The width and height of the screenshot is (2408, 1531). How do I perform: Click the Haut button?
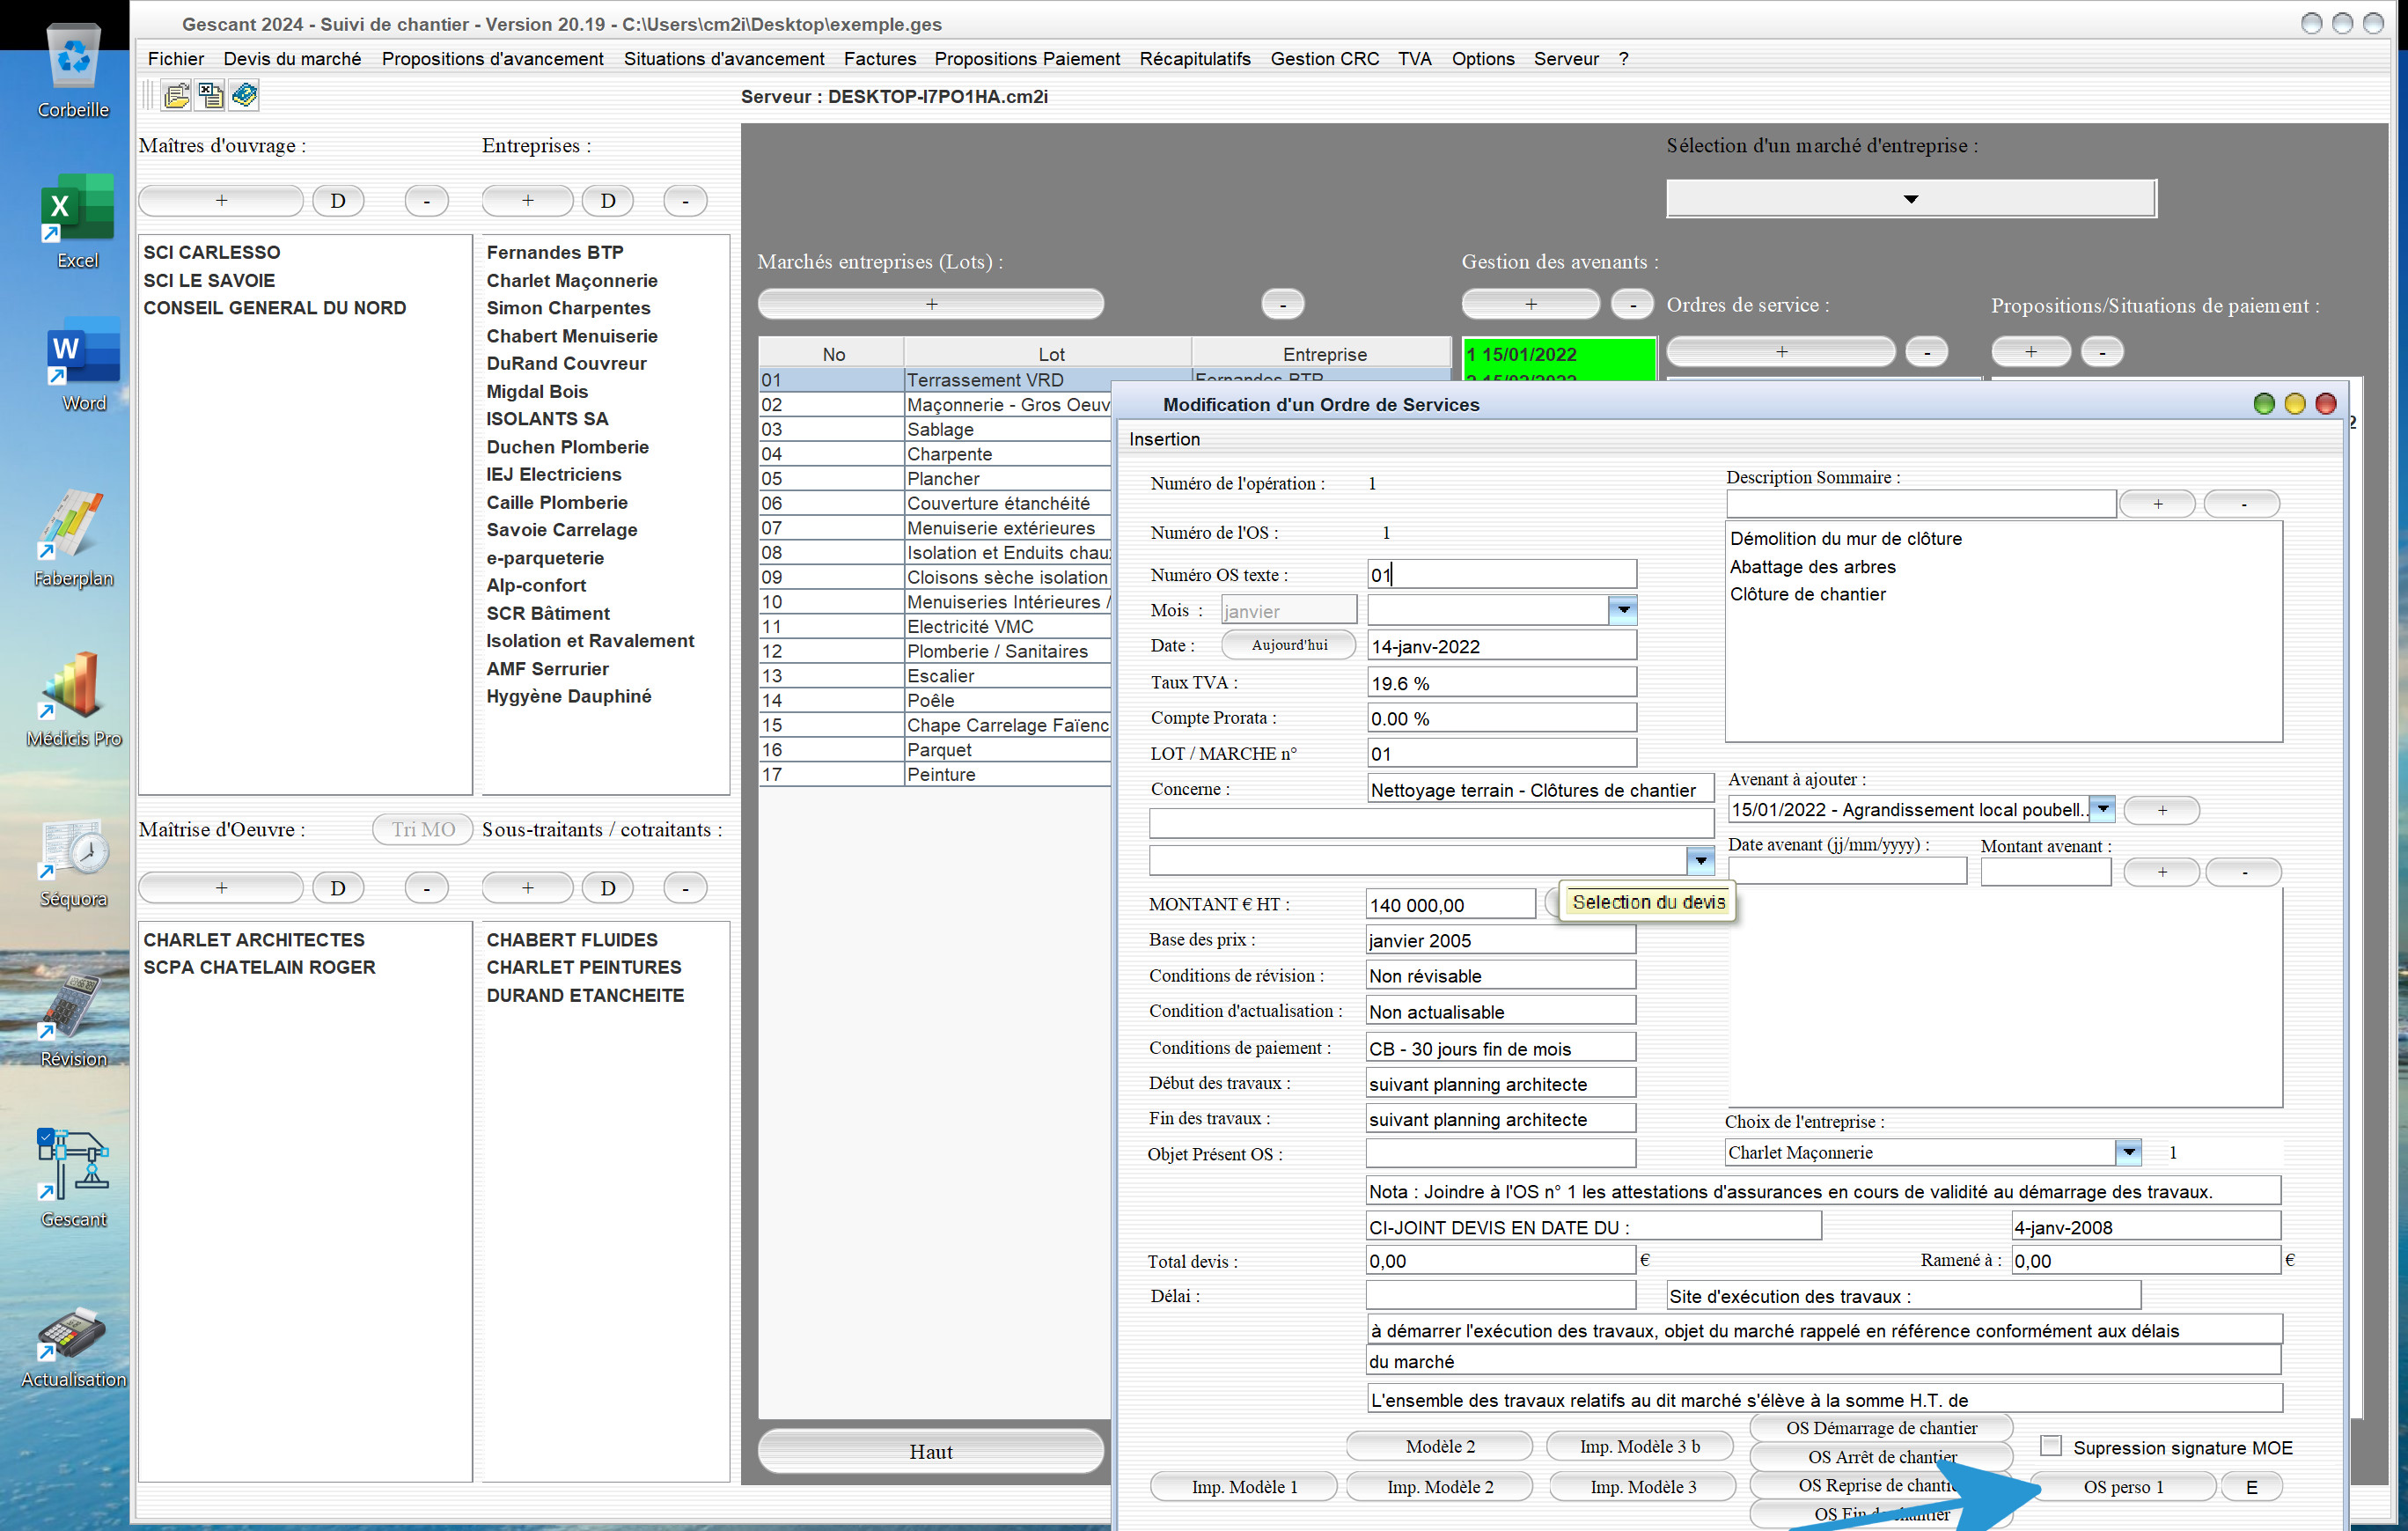click(x=931, y=1451)
